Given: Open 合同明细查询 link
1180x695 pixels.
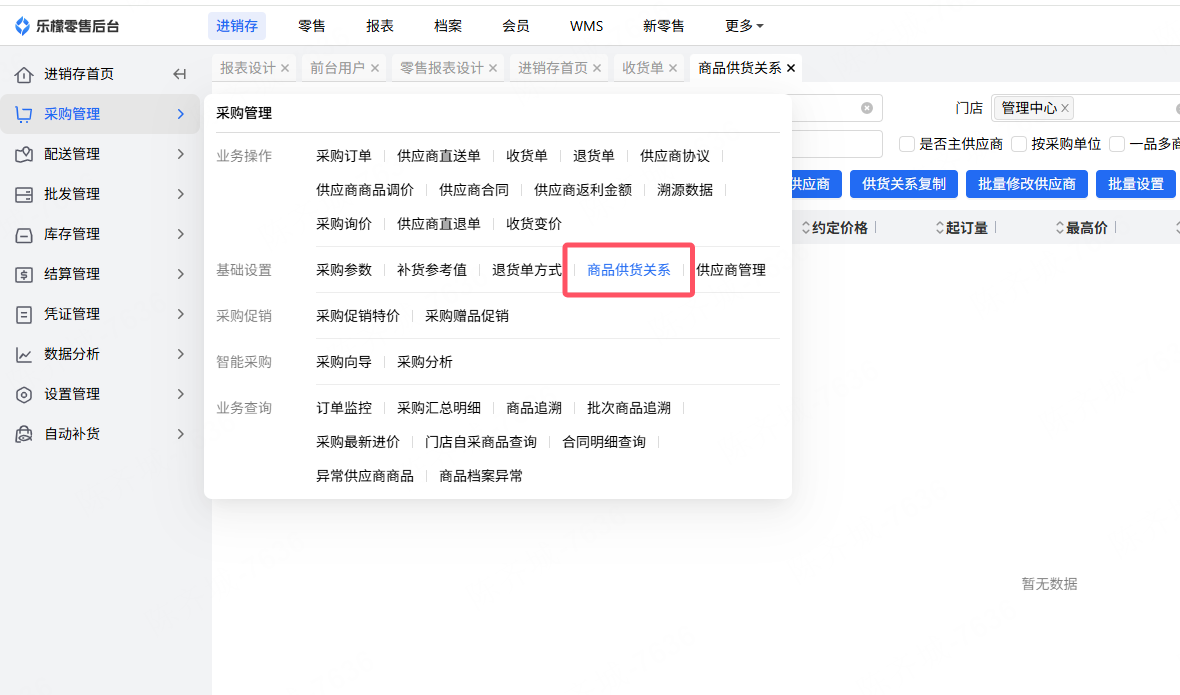Looking at the screenshot, I should pyautogui.click(x=604, y=442).
